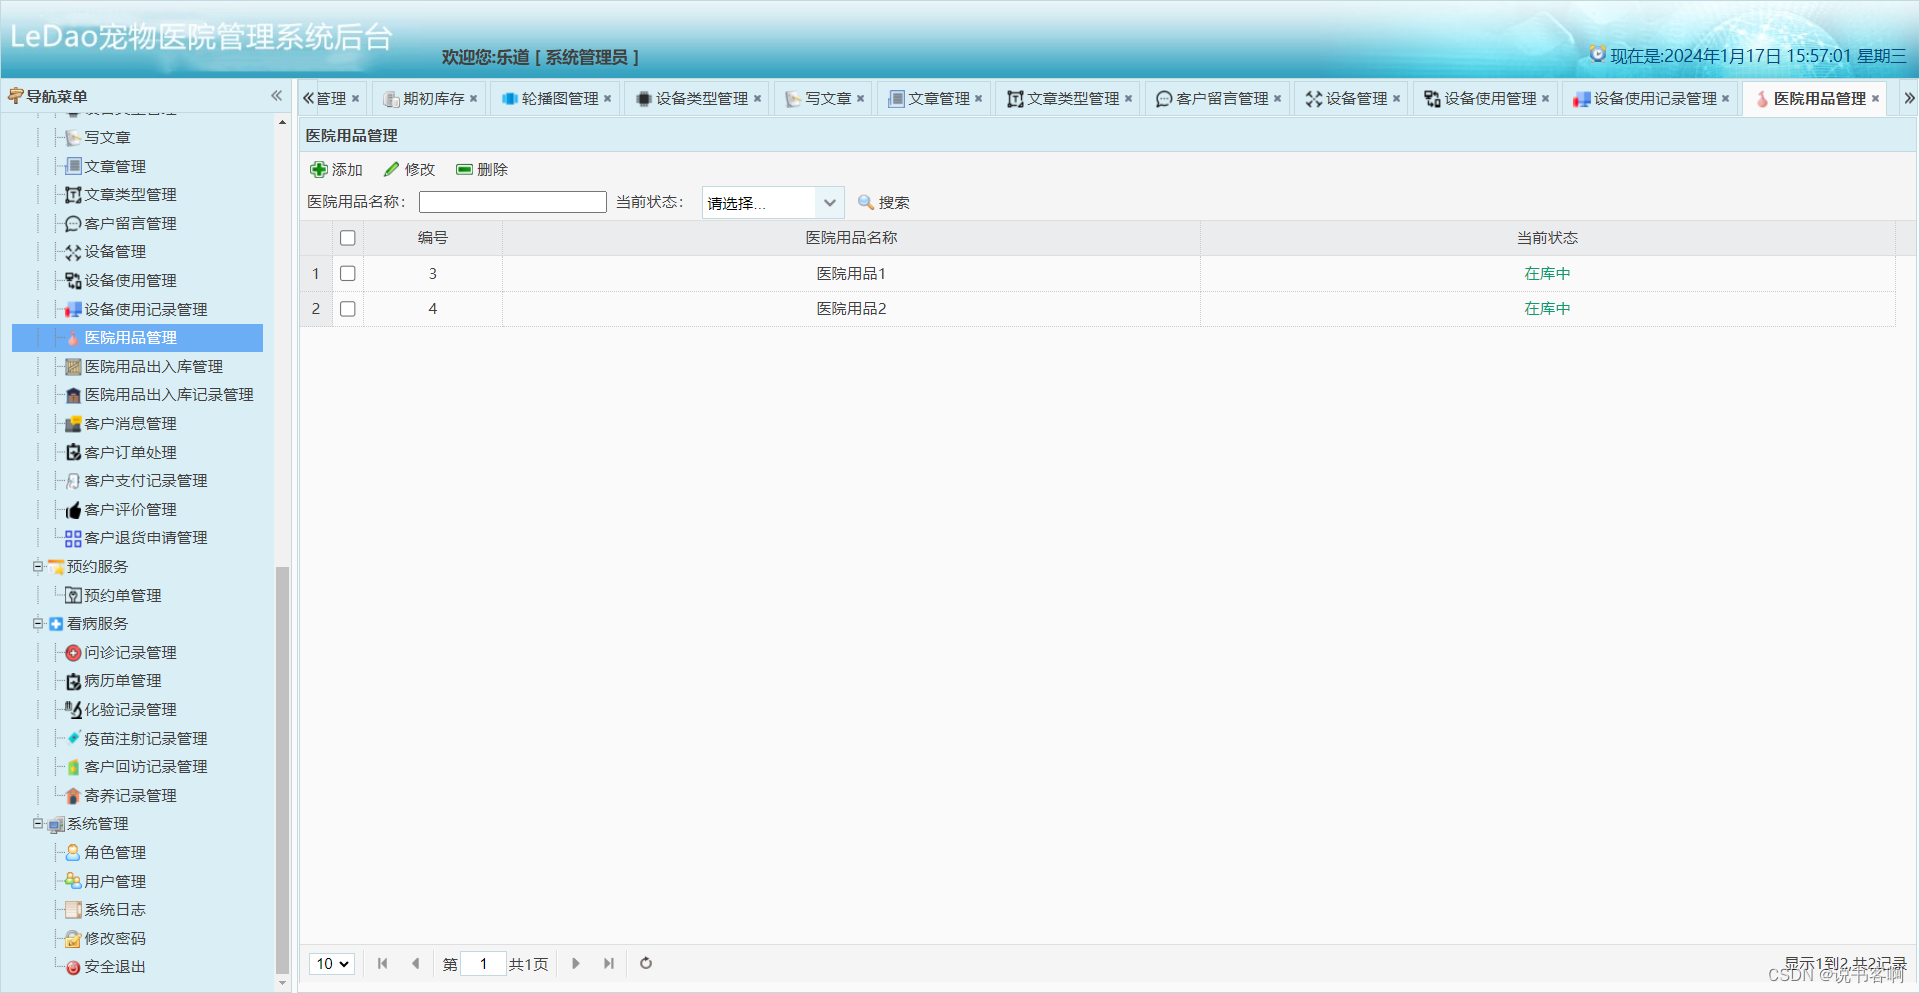Click inside the 医院用品名称 input field
The image size is (1920, 993).
point(512,201)
